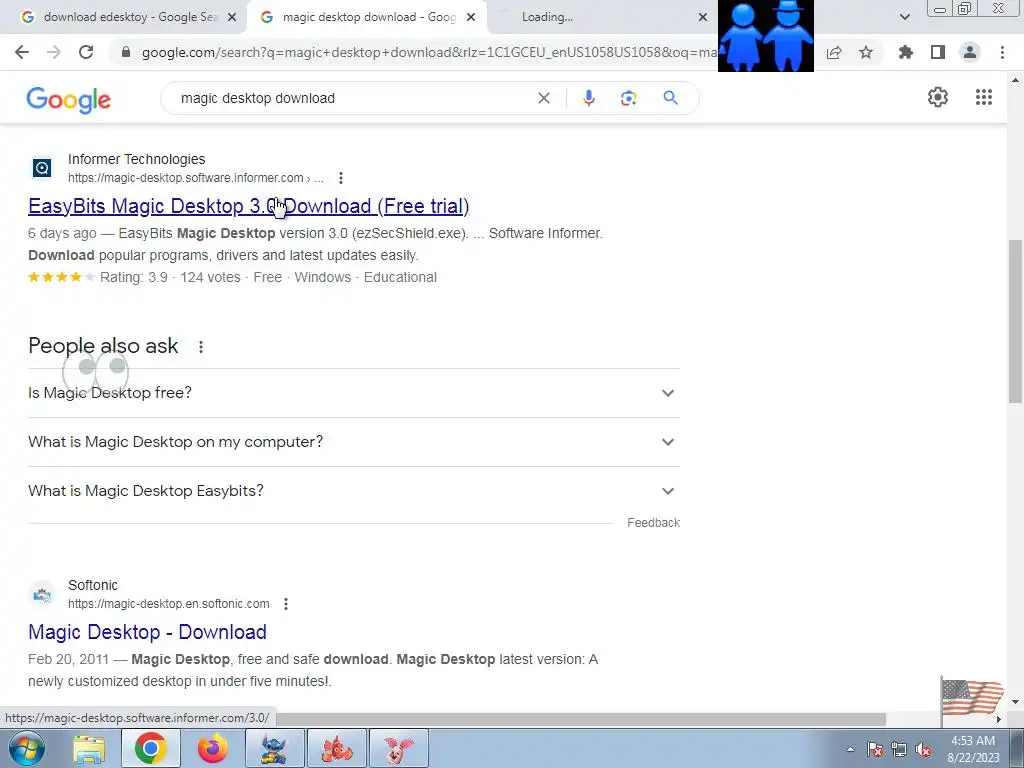This screenshot has width=1024, height=768.
Task: Click the magic-desktop.en.softonic.com URL text
Action: (x=168, y=603)
